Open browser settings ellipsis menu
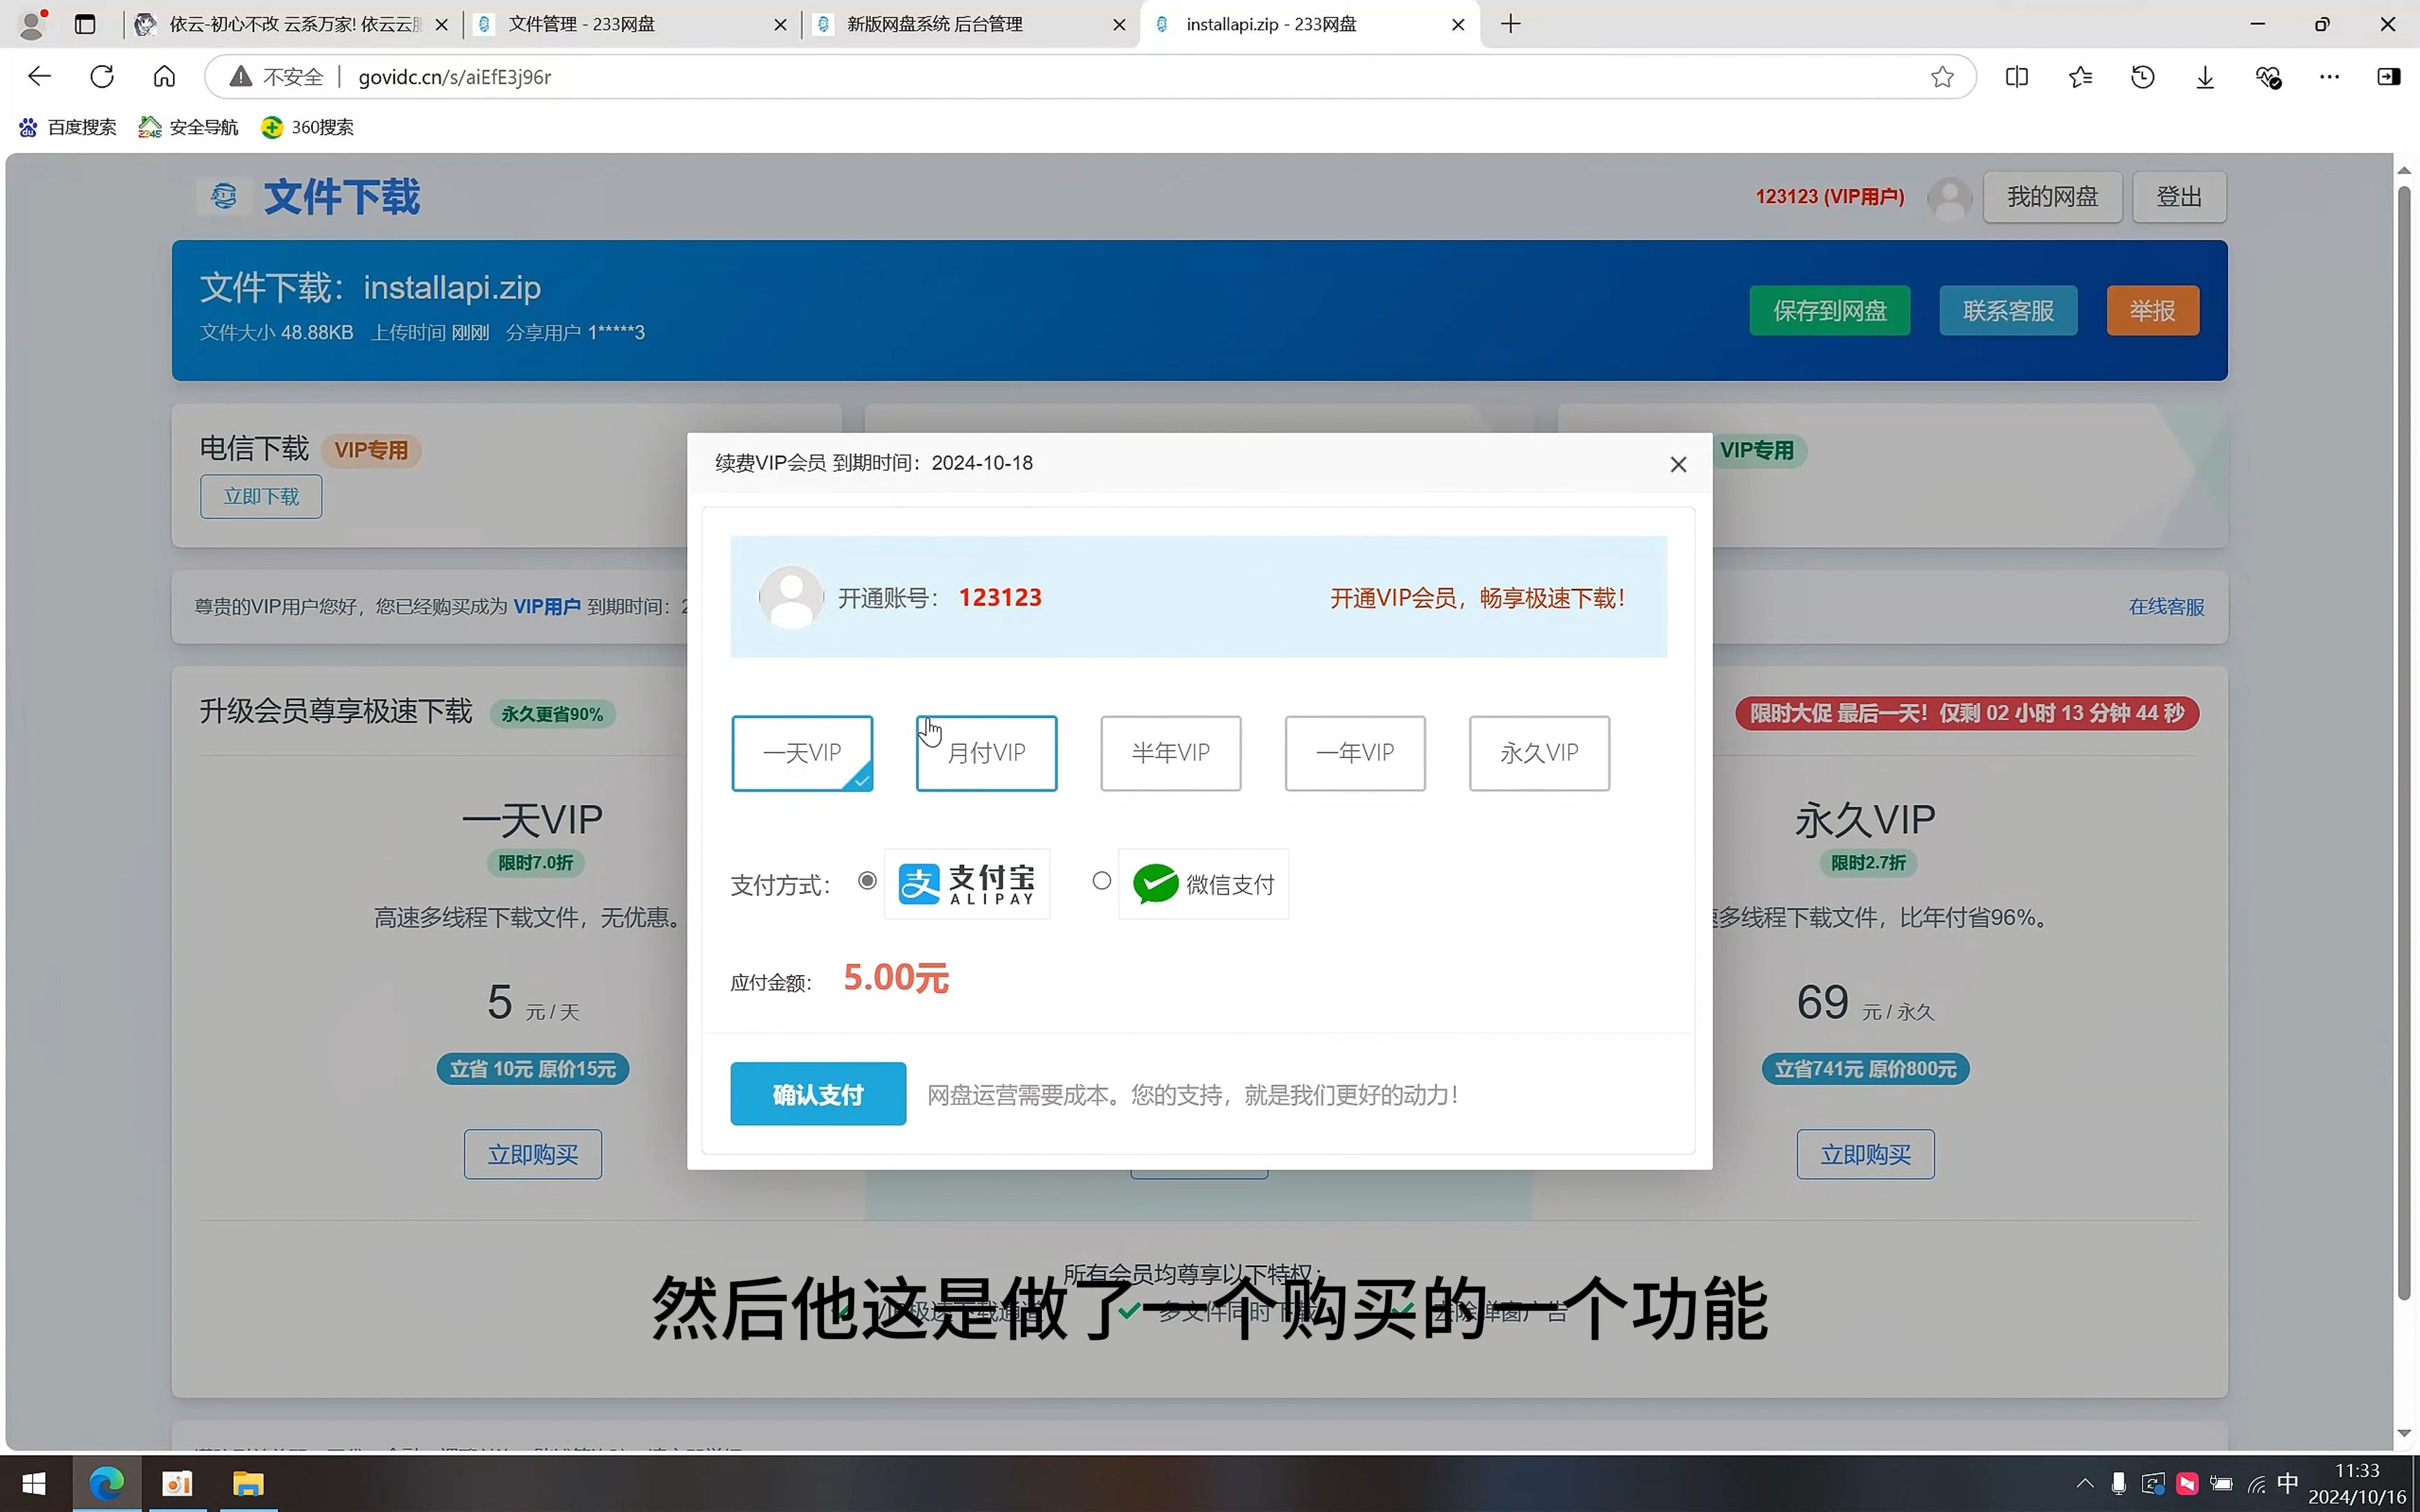2420x1512 pixels. [2329, 77]
